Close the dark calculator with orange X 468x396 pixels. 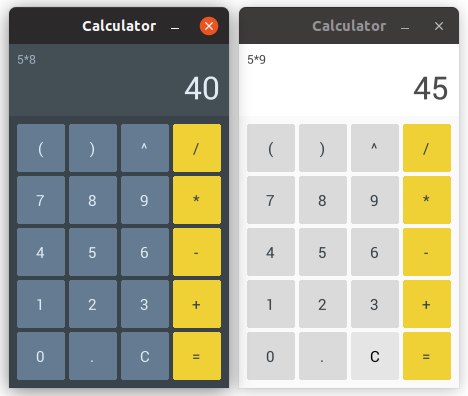click(x=209, y=26)
